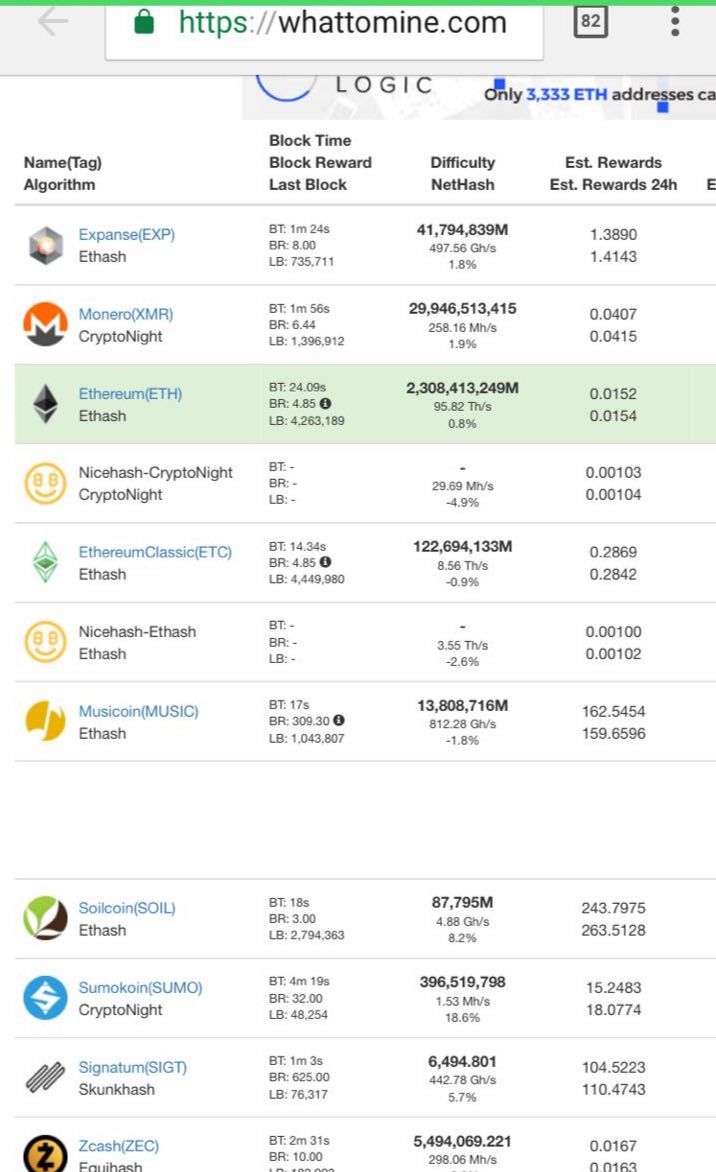The height and width of the screenshot is (1172, 716).
Task: Click the Ethereum Classic green logo
Action: (x=46, y=562)
